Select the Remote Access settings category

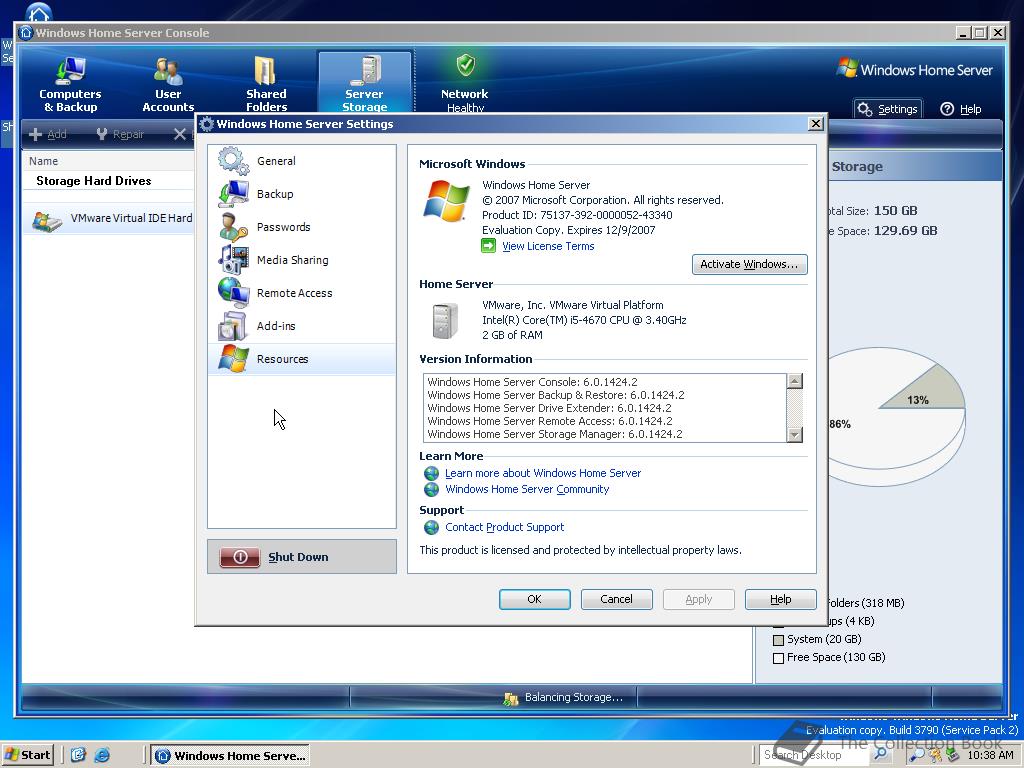click(x=302, y=293)
